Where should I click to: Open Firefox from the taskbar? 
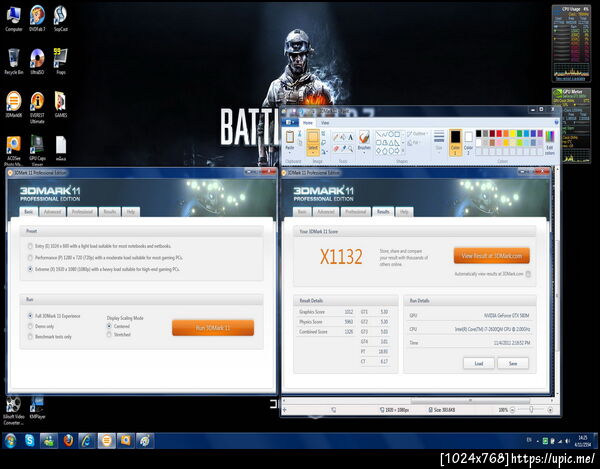tap(68, 441)
